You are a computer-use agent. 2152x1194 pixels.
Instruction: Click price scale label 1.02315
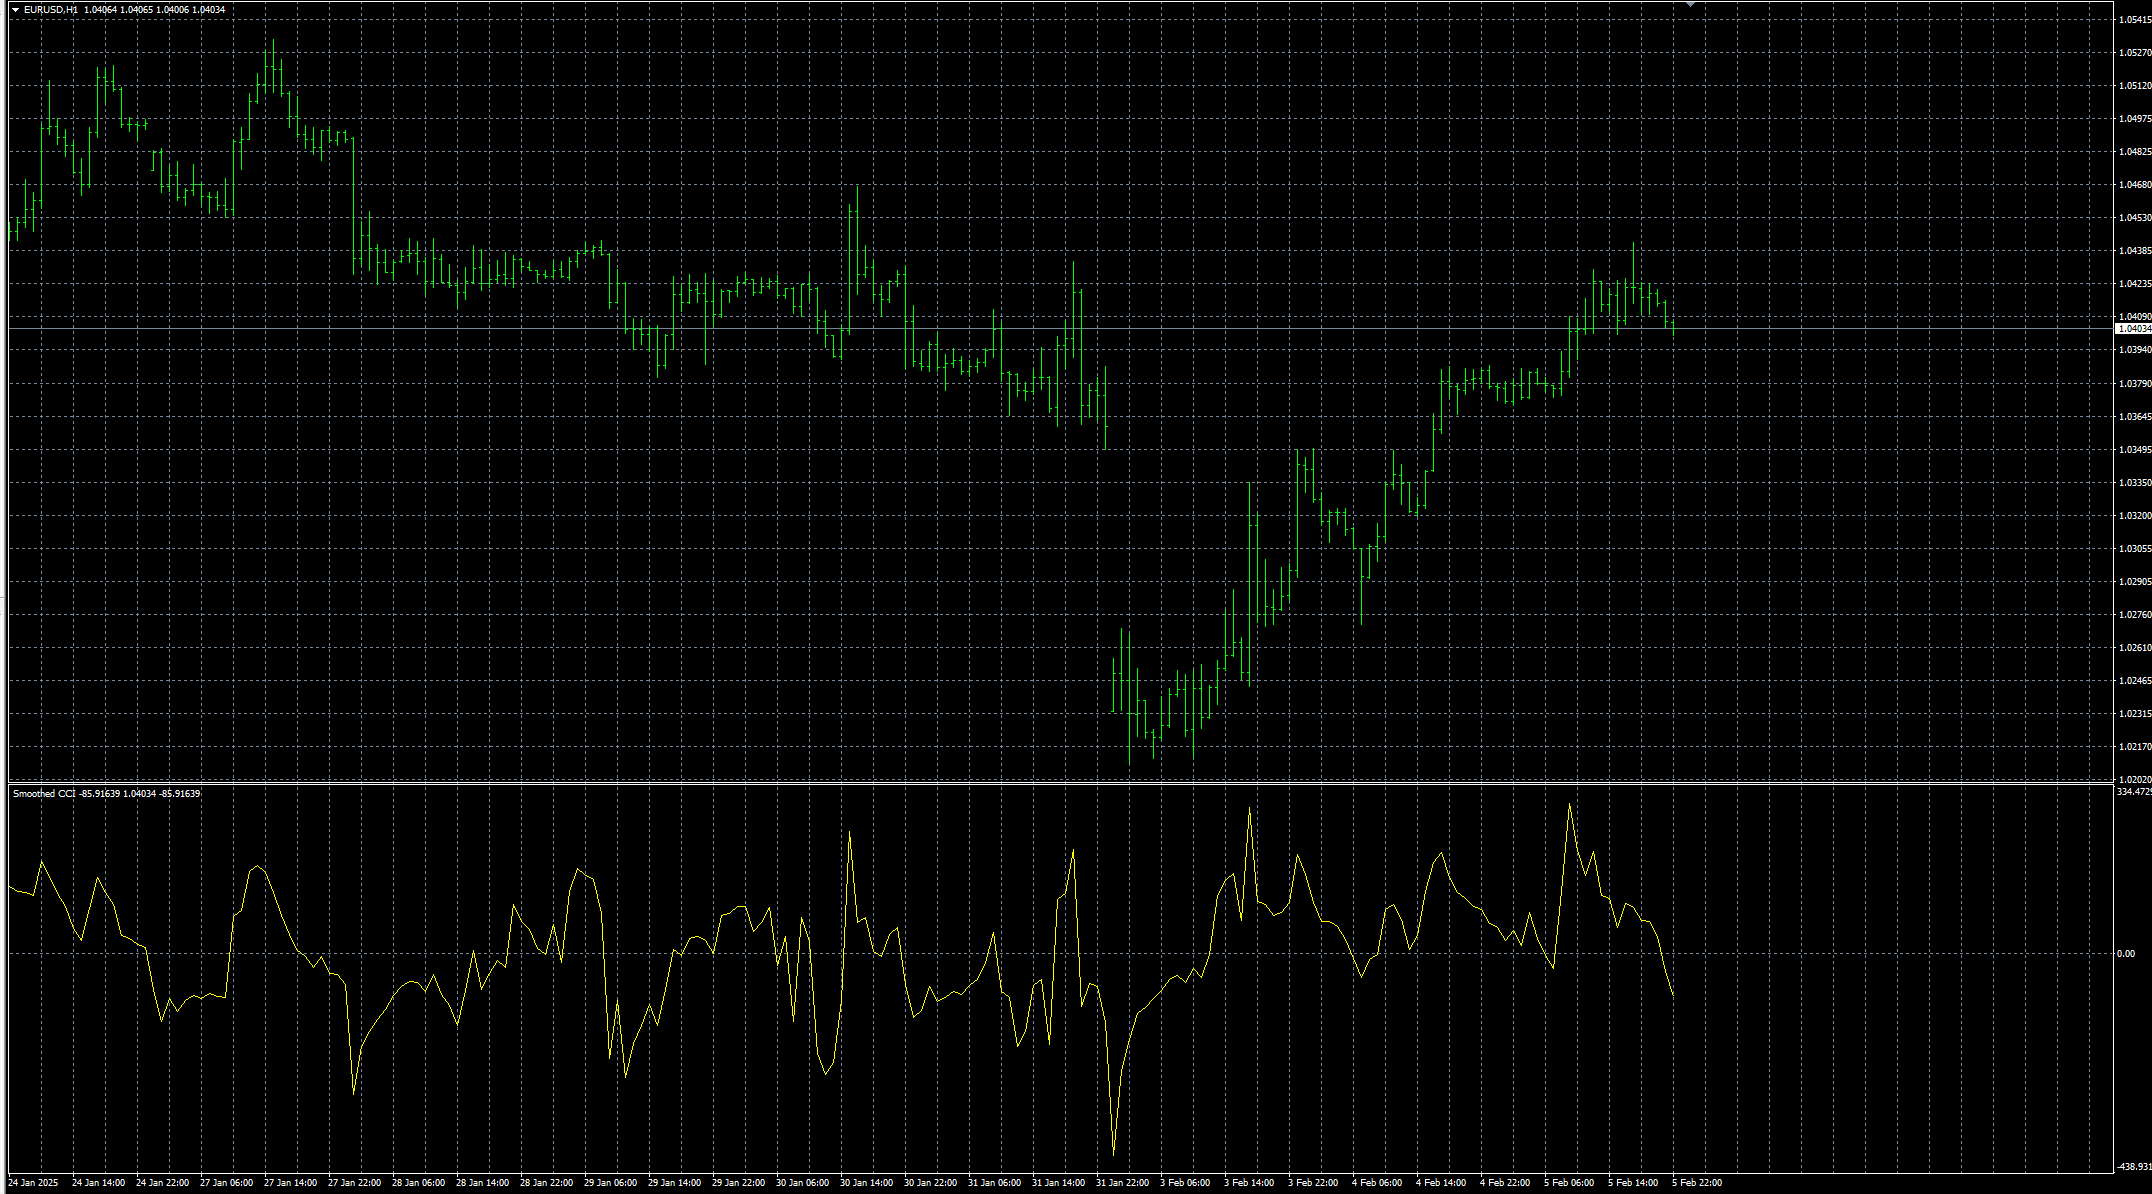pyautogui.click(x=2135, y=714)
